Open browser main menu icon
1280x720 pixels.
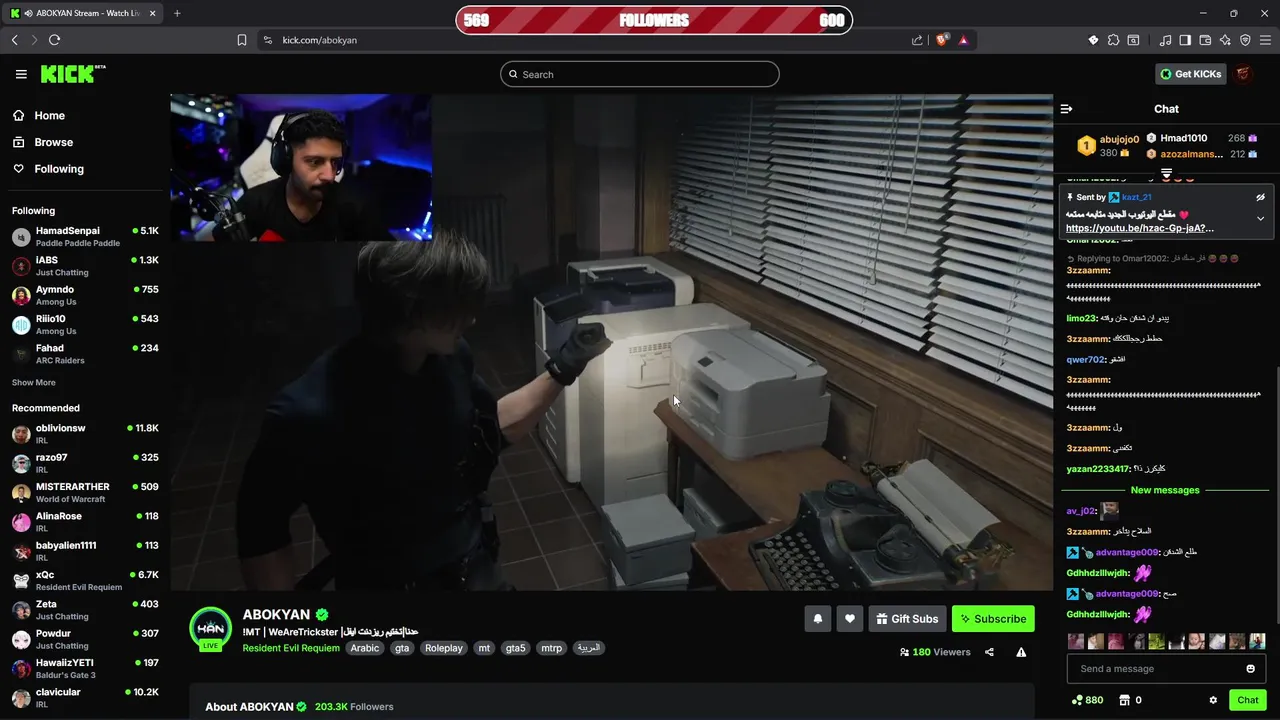[x=1265, y=40]
